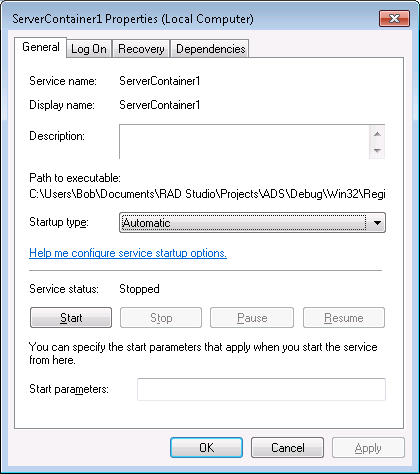Viewport: 420px width, 474px height.
Task: Click the Stop service button
Action: tap(161, 318)
